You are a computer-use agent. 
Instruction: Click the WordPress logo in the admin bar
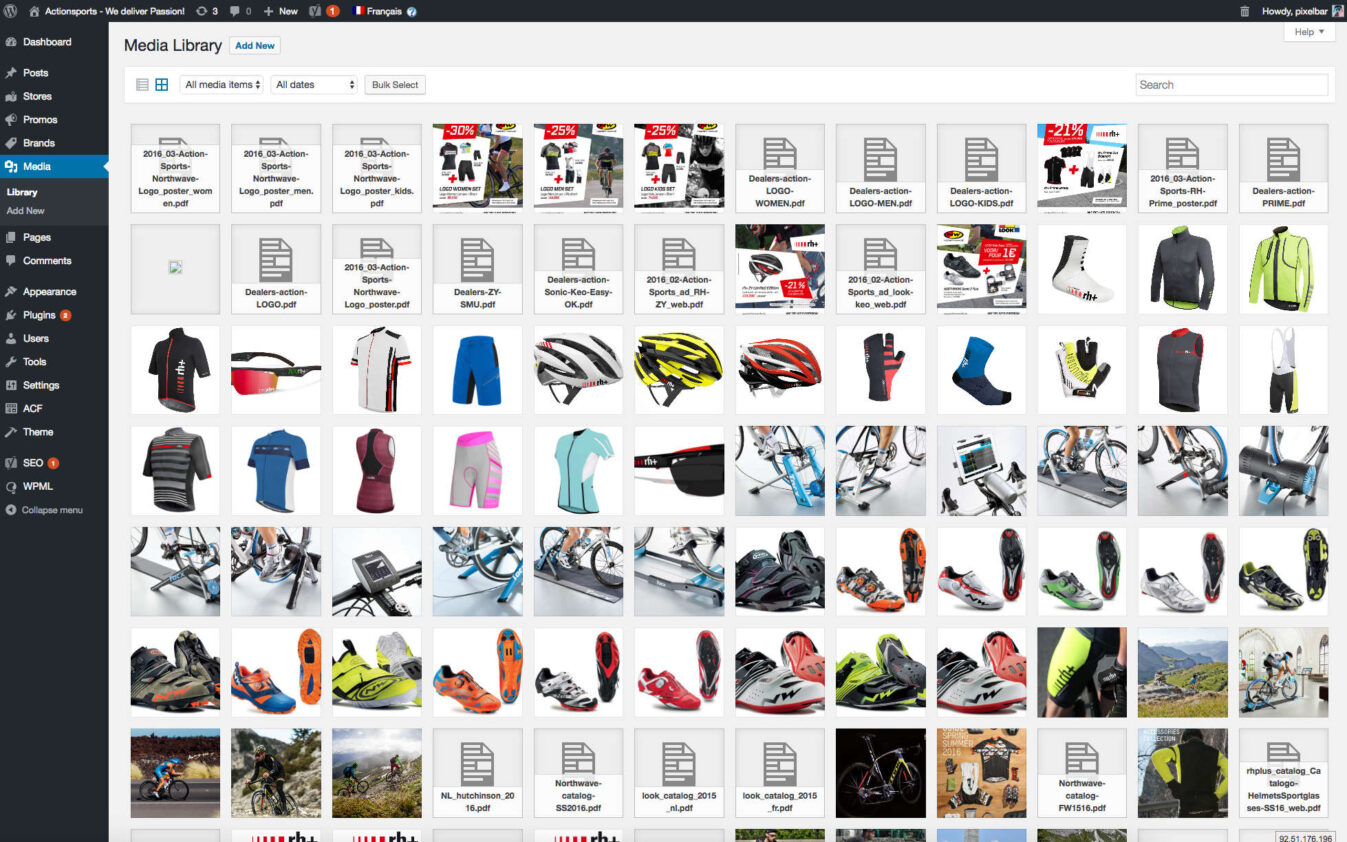pyautogui.click(x=11, y=11)
